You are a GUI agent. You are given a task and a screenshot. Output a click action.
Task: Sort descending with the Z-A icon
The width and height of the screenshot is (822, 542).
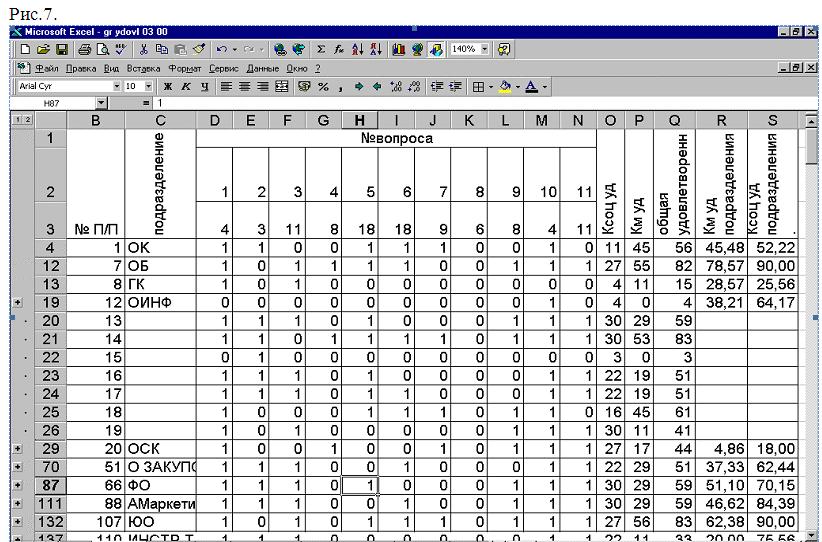pos(376,50)
